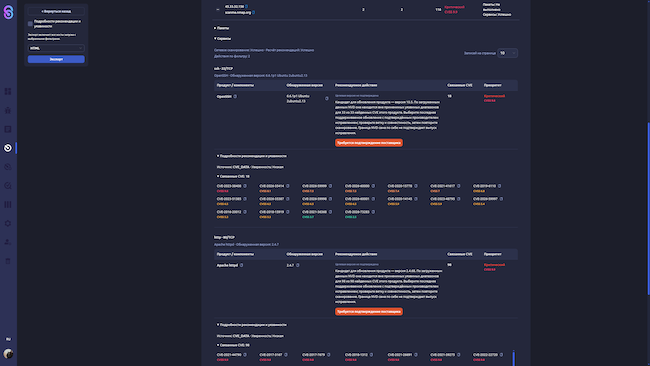Expand the Пакеты section

[x=221, y=28]
